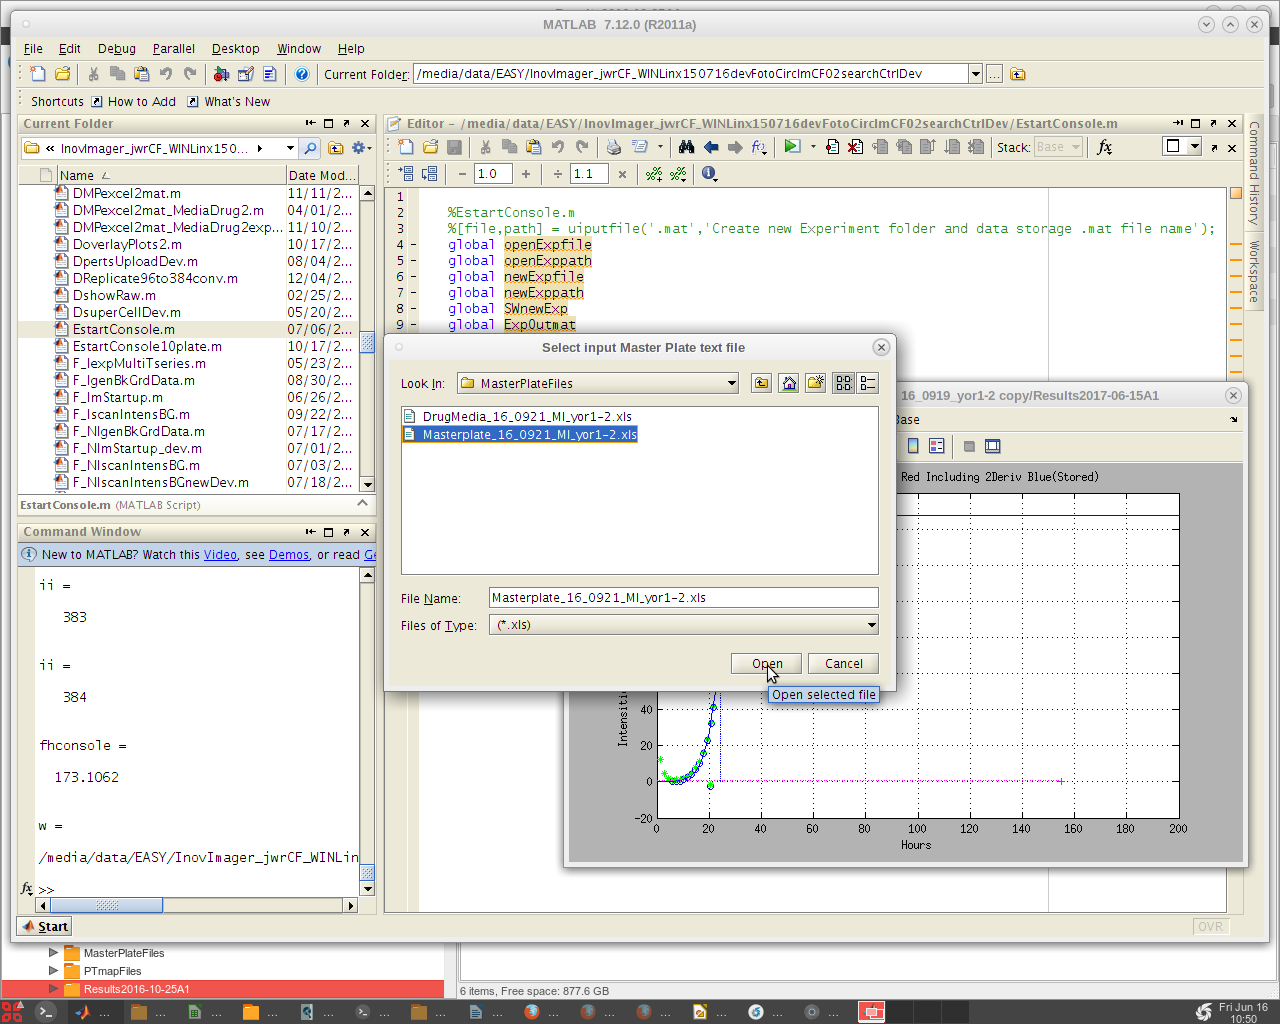Switch file dialog to Details view
The height and width of the screenshot is (1024, 1280).
(x=868, y=383)
